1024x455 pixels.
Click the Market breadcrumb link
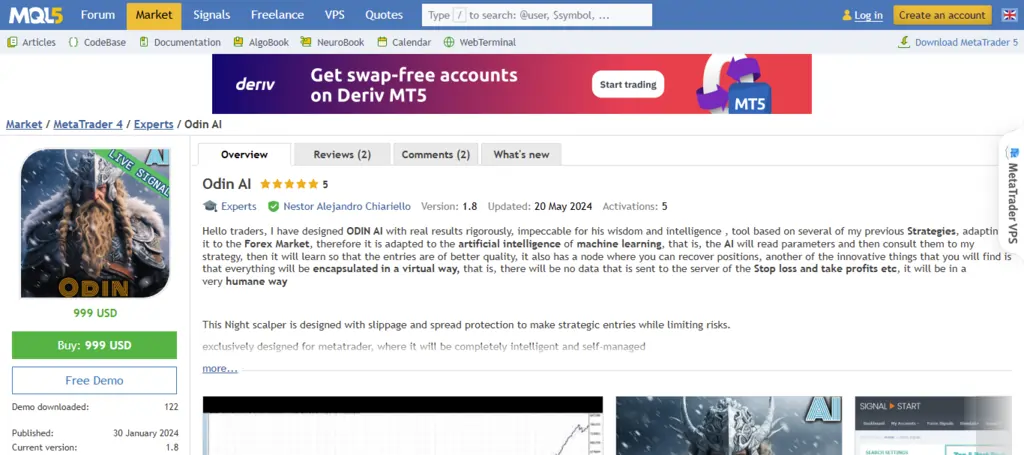pos(24,124)
